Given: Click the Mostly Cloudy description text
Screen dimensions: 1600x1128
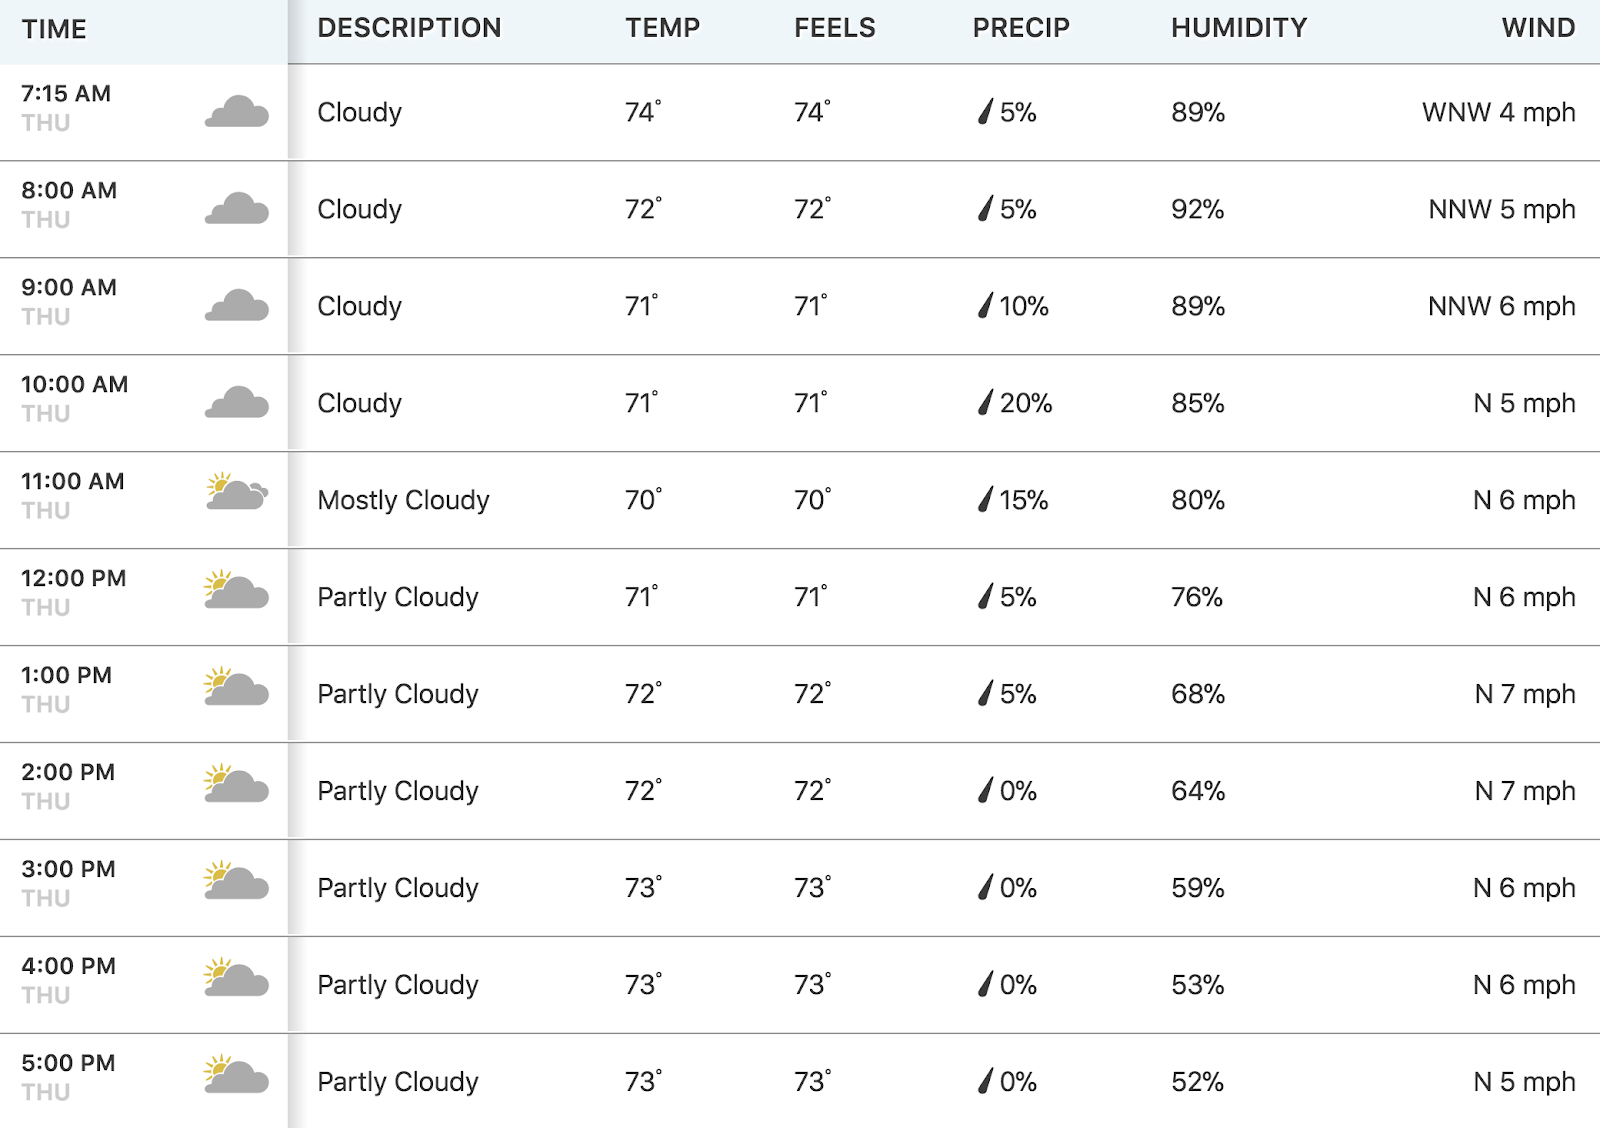Looking at the screenshot, I should [403, 500].
